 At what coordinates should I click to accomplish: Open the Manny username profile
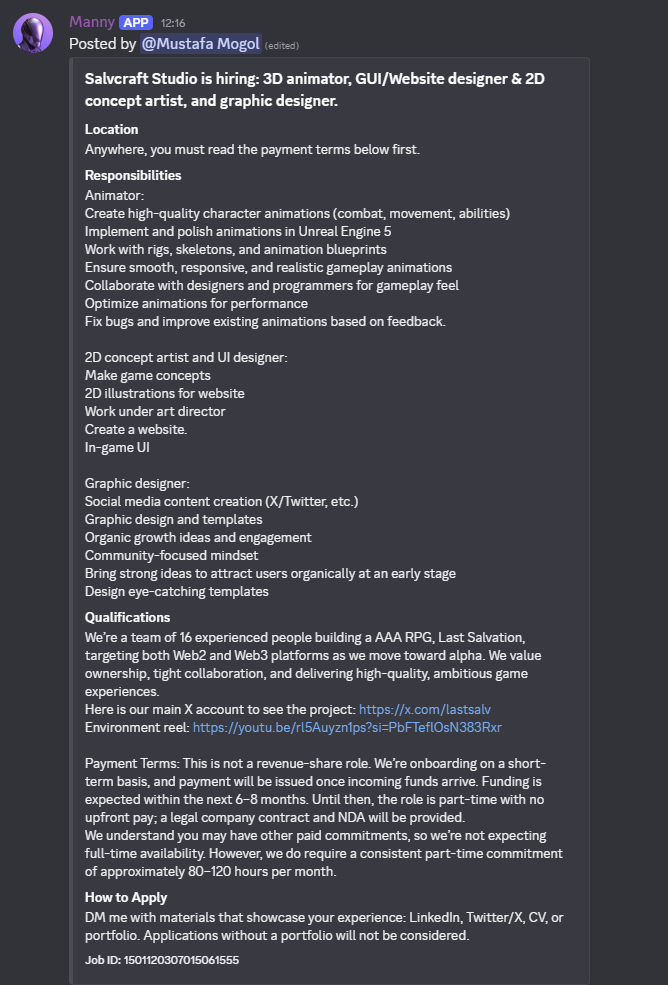(92, 22)
